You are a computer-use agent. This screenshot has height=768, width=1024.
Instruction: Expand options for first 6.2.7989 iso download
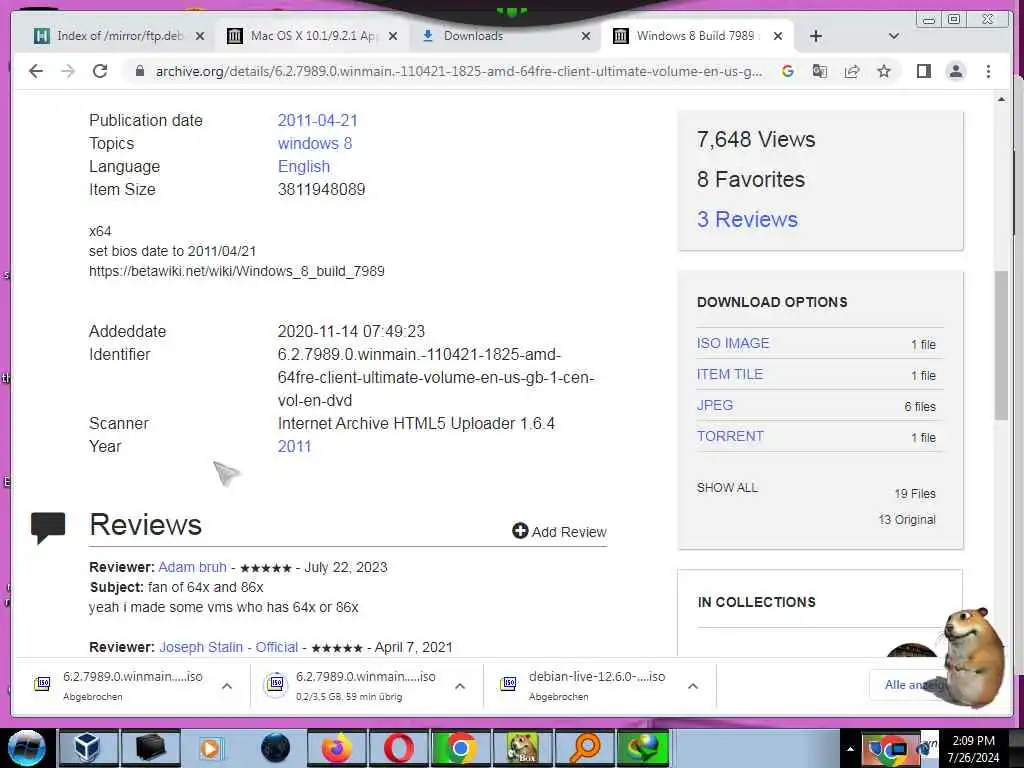(x=227, y=686)
